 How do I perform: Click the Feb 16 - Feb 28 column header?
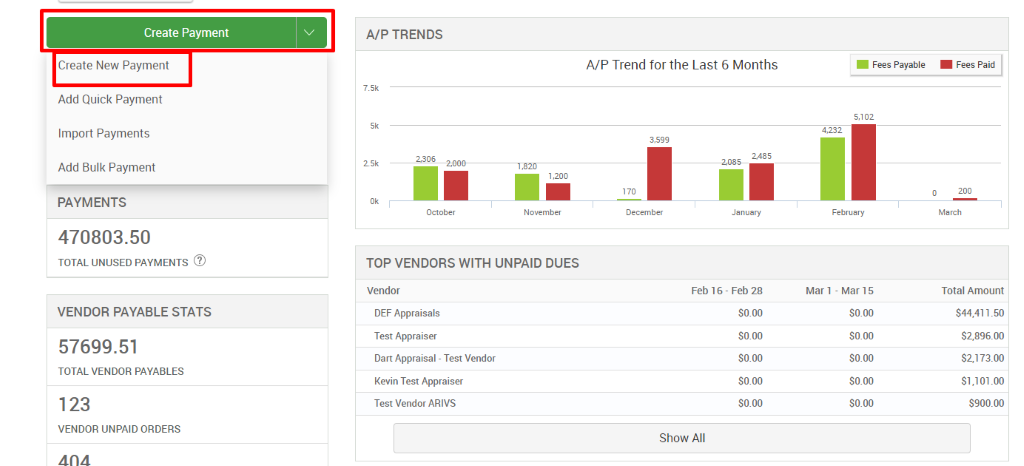(x=727, y=290)
